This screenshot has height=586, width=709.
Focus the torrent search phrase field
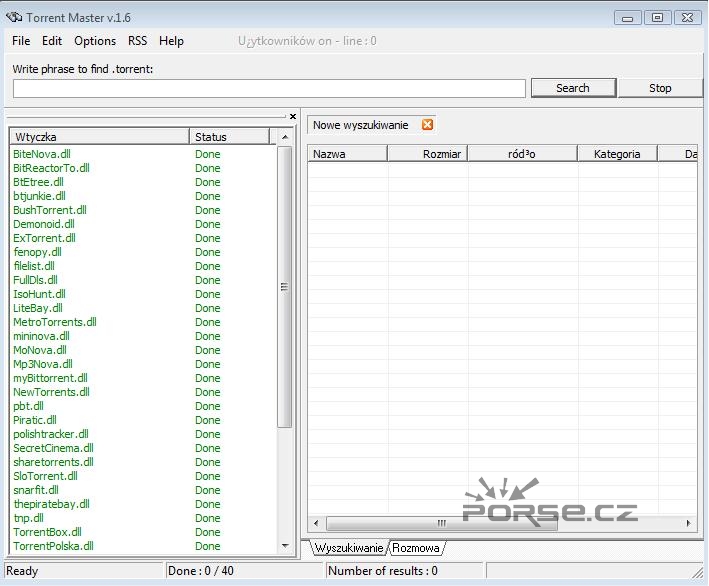click(x=269, y=89)
